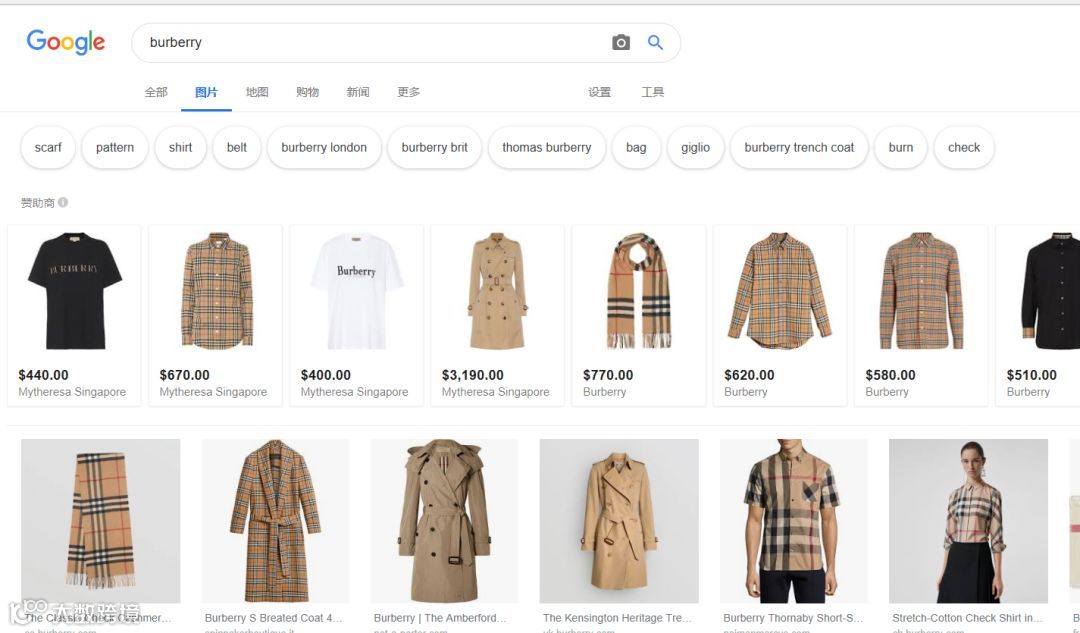Open the $670.00 check shirt ad
Screen dimensions: 1080x633
pyautogui.click(x=216, y=315)
